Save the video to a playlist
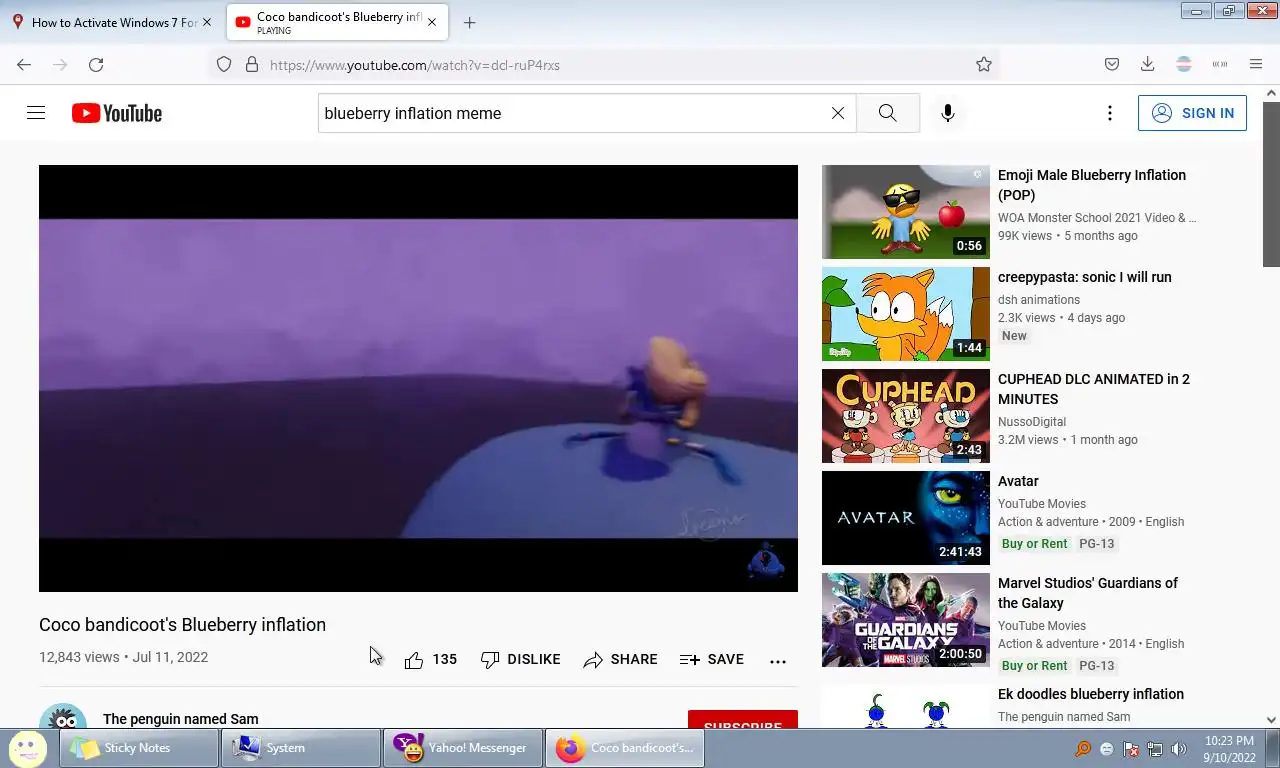 coord(712,659)
